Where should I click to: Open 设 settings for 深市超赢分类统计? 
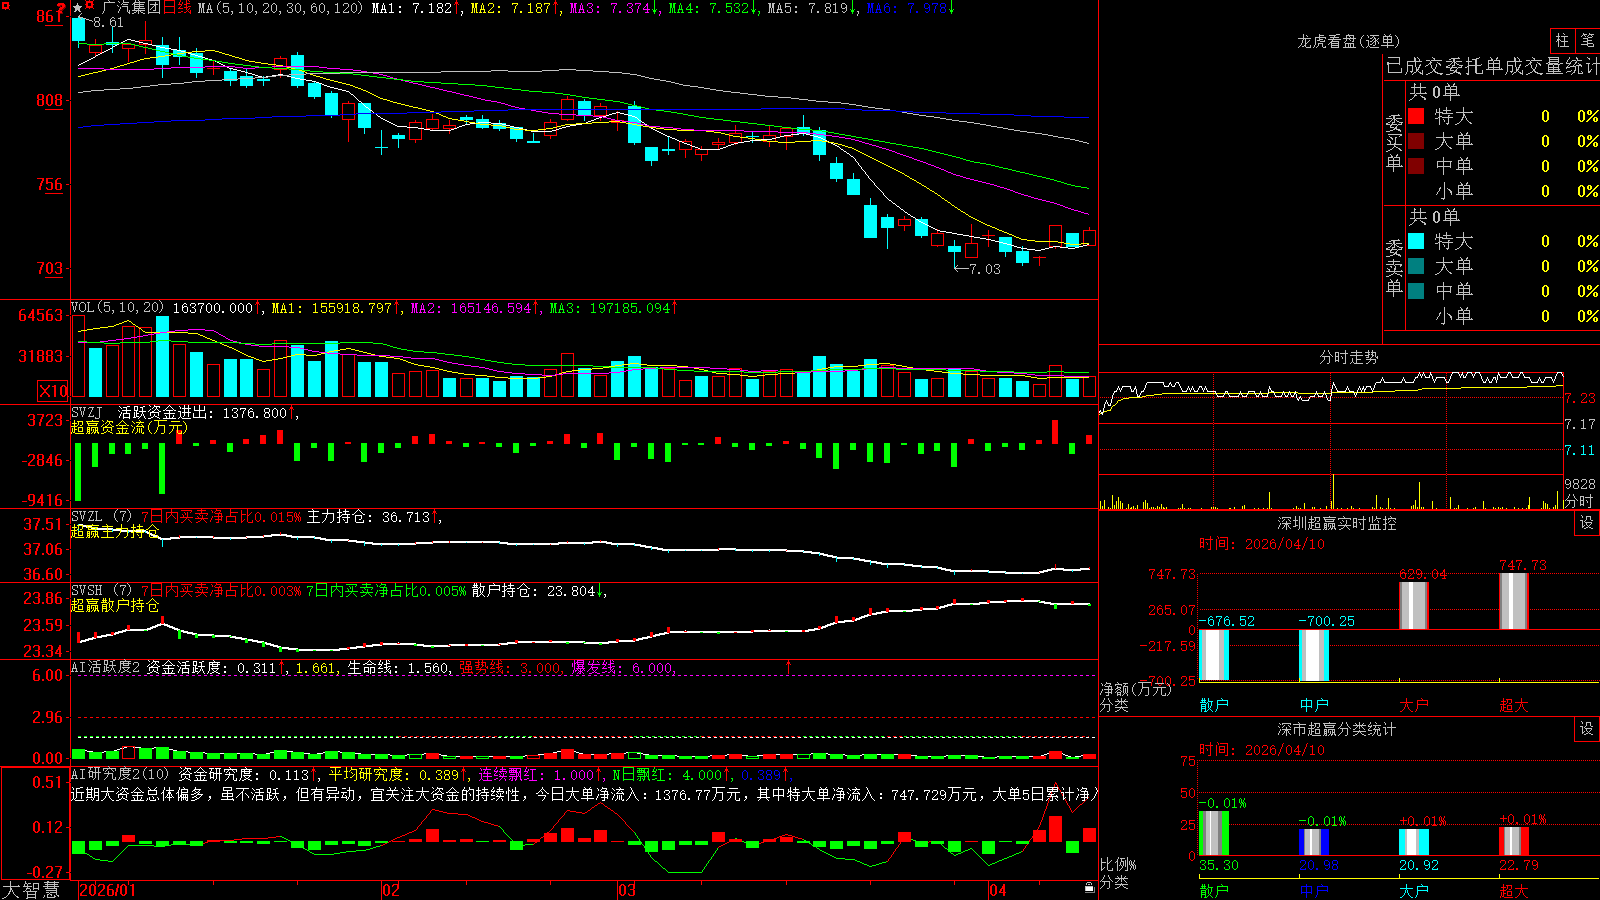pyautogui.click(x=1587, y=729)
